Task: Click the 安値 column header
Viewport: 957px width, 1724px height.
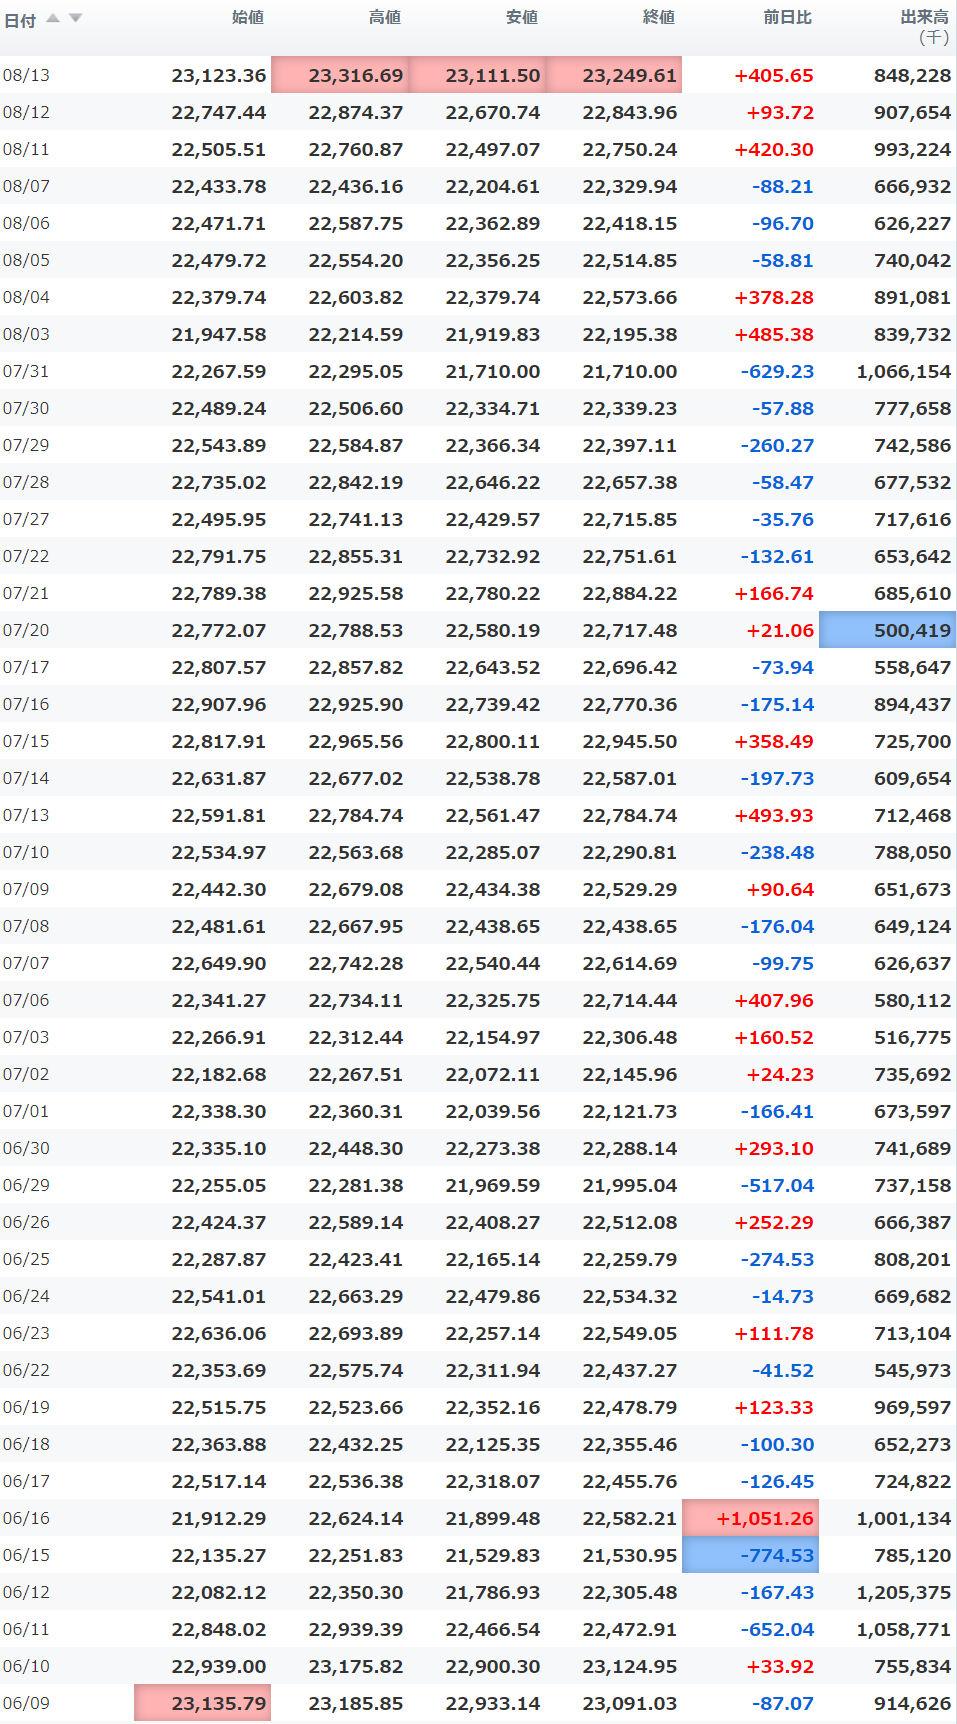Action: tap(522, 17)
